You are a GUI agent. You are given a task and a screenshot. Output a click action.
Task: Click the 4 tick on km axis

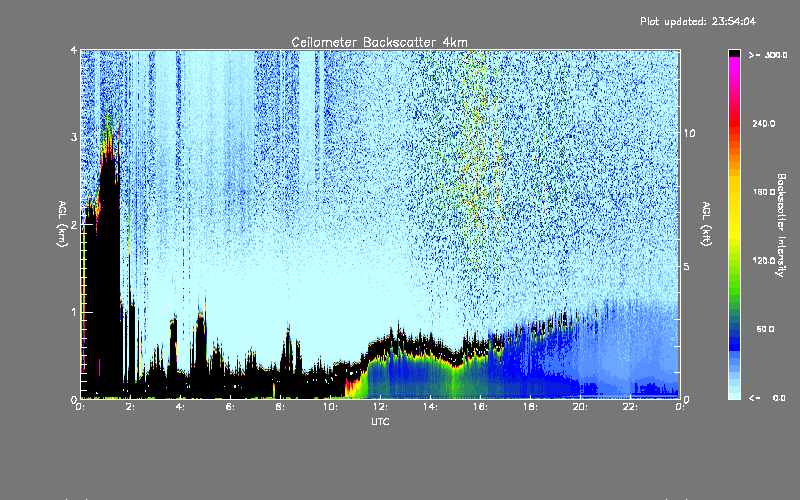coord(74,50)
